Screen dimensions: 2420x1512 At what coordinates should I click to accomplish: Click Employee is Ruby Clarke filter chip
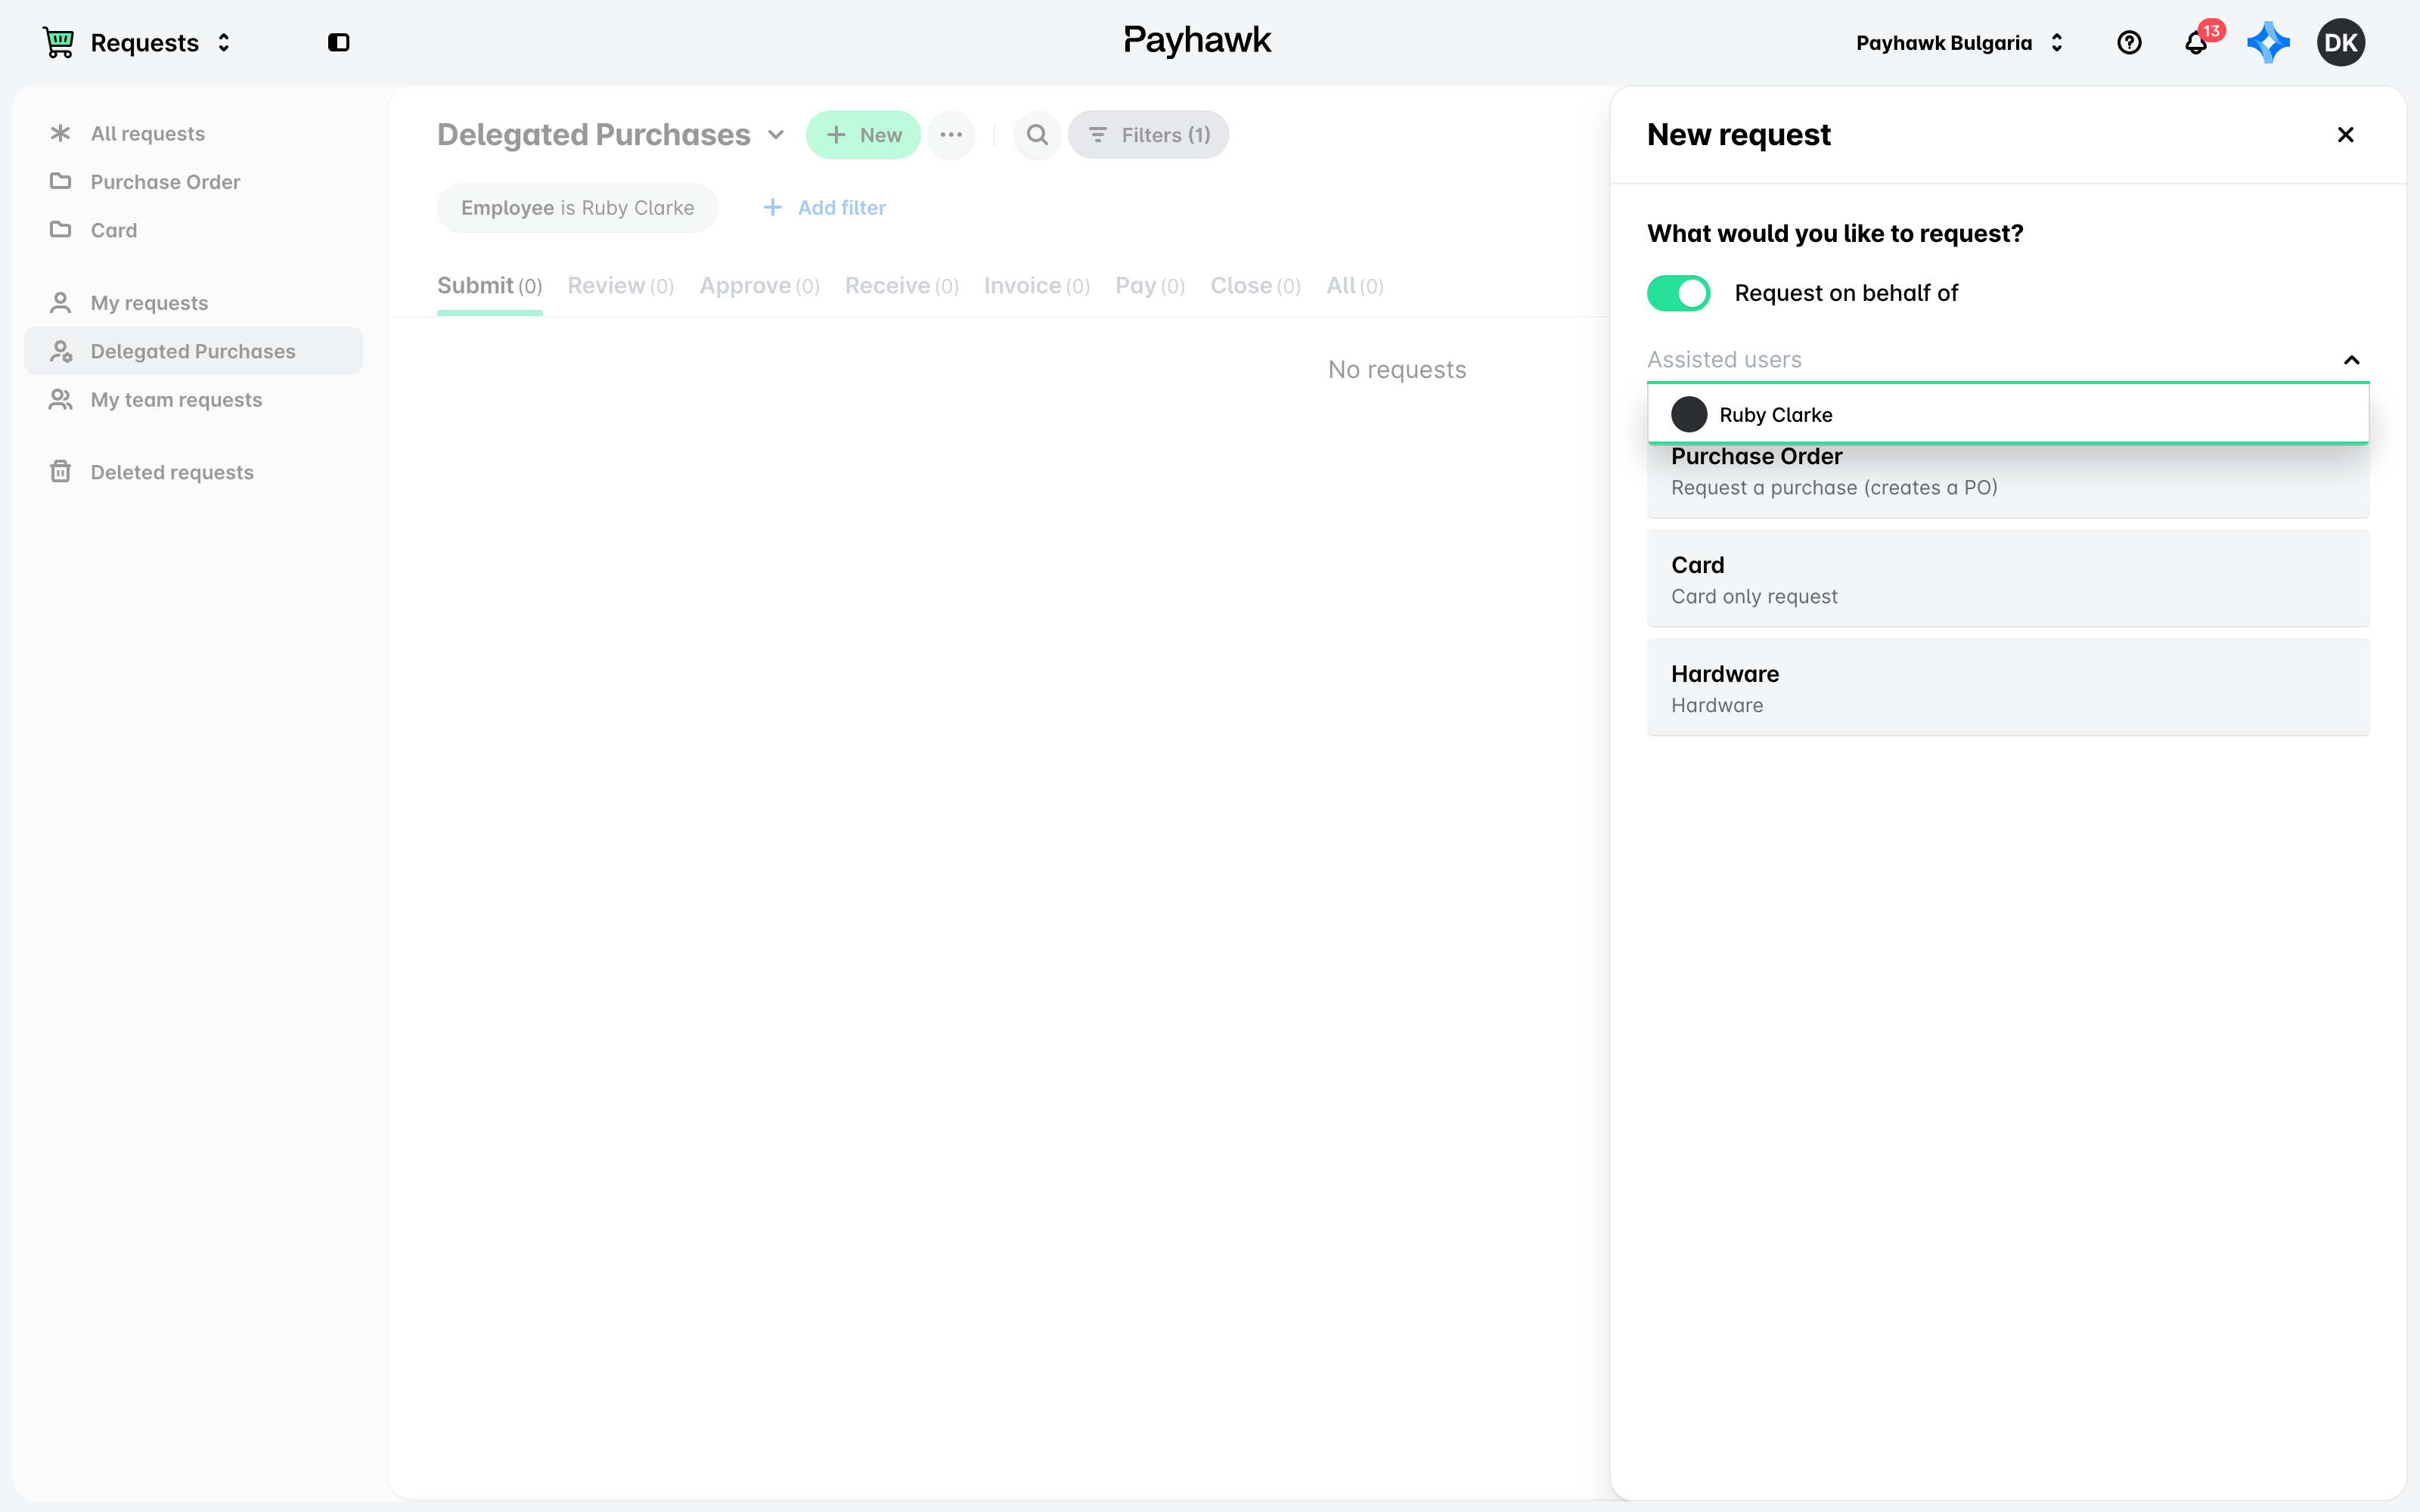(x=577, y=207)
